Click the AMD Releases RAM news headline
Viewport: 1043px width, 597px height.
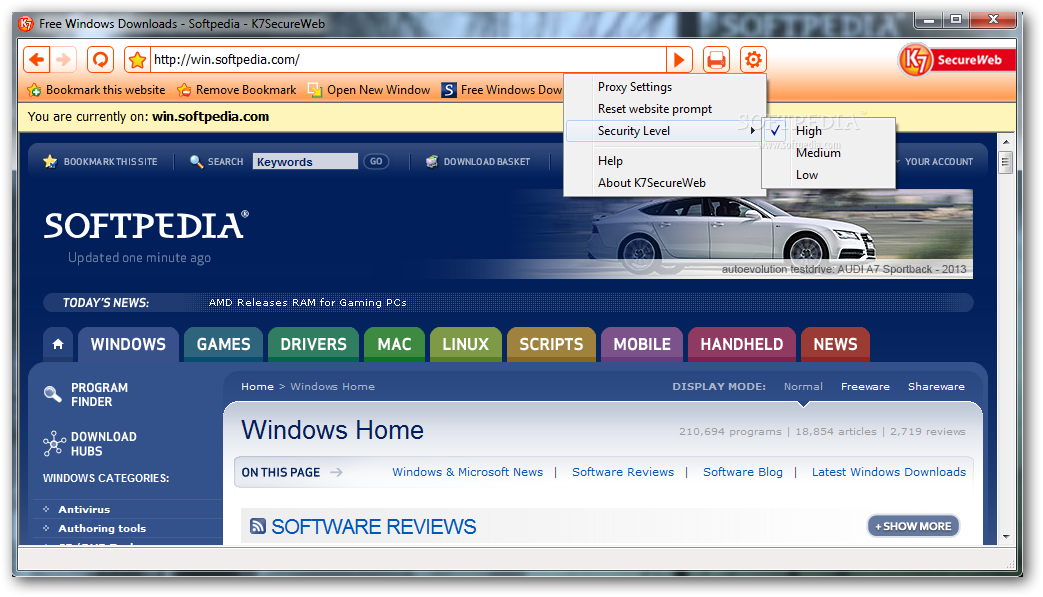point(307,302)
